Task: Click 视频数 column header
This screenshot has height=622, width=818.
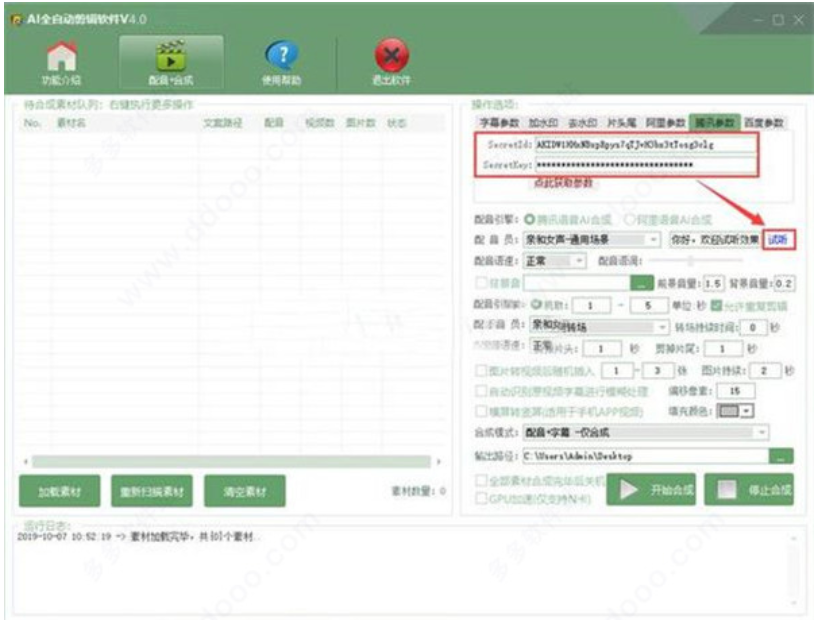Action: 320,123
